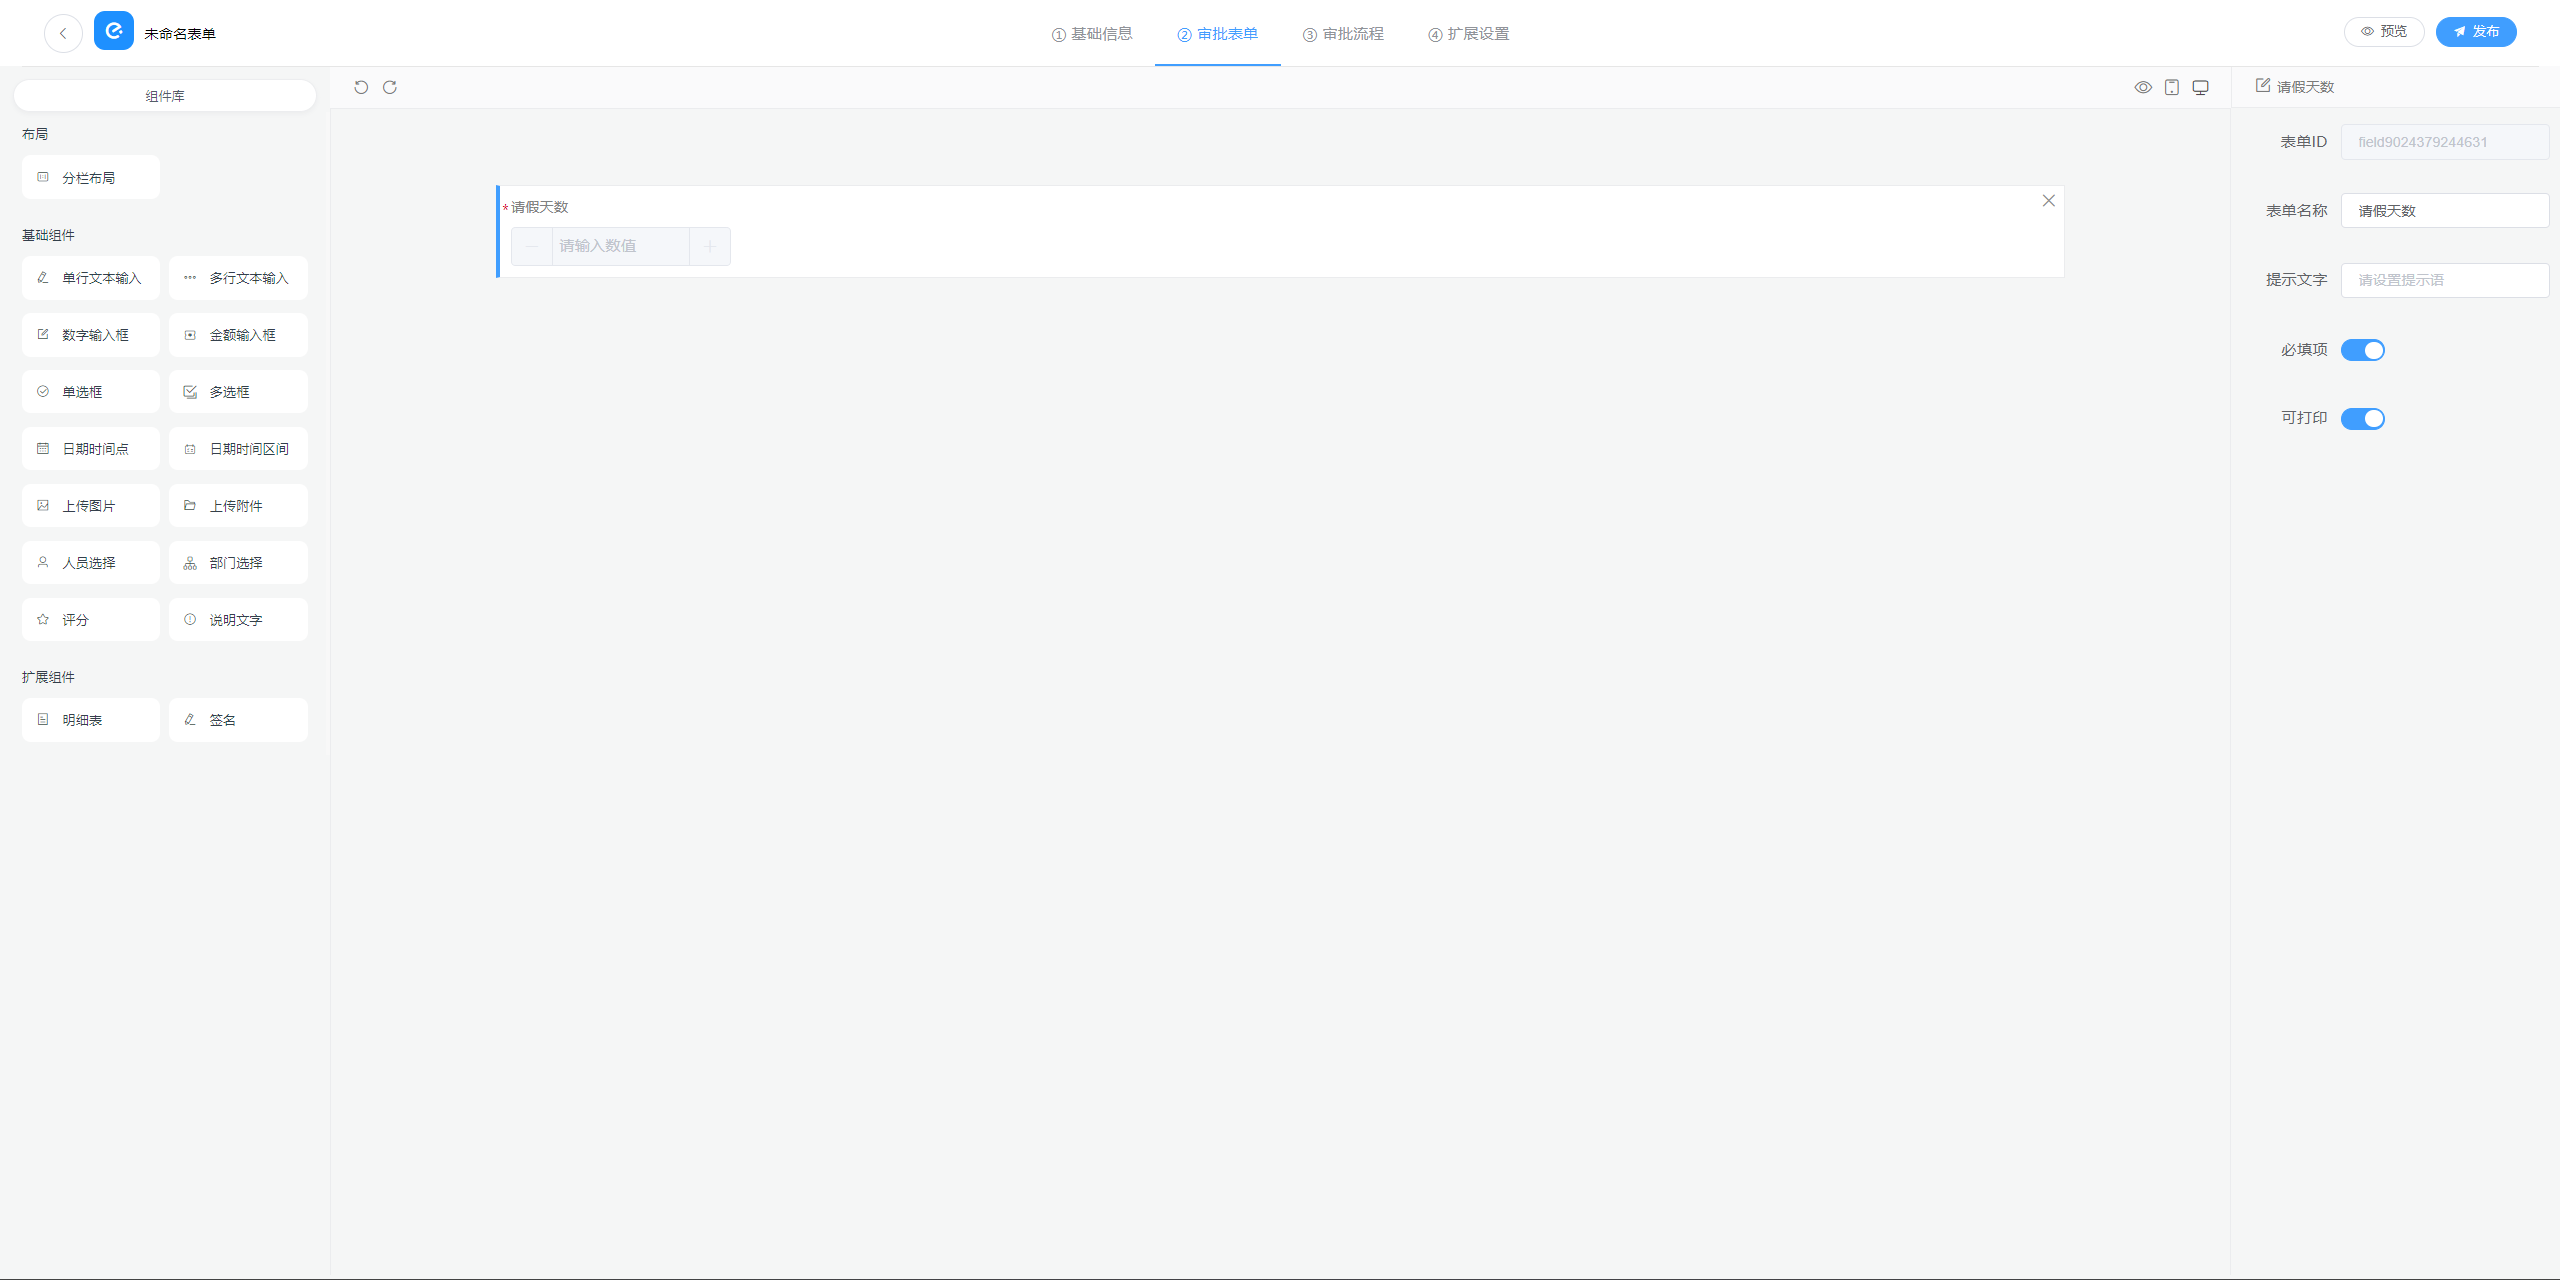This screenshot has height=1280, width=2560.
Task: Click the 发布 publish button
Action: [2476, 32]
